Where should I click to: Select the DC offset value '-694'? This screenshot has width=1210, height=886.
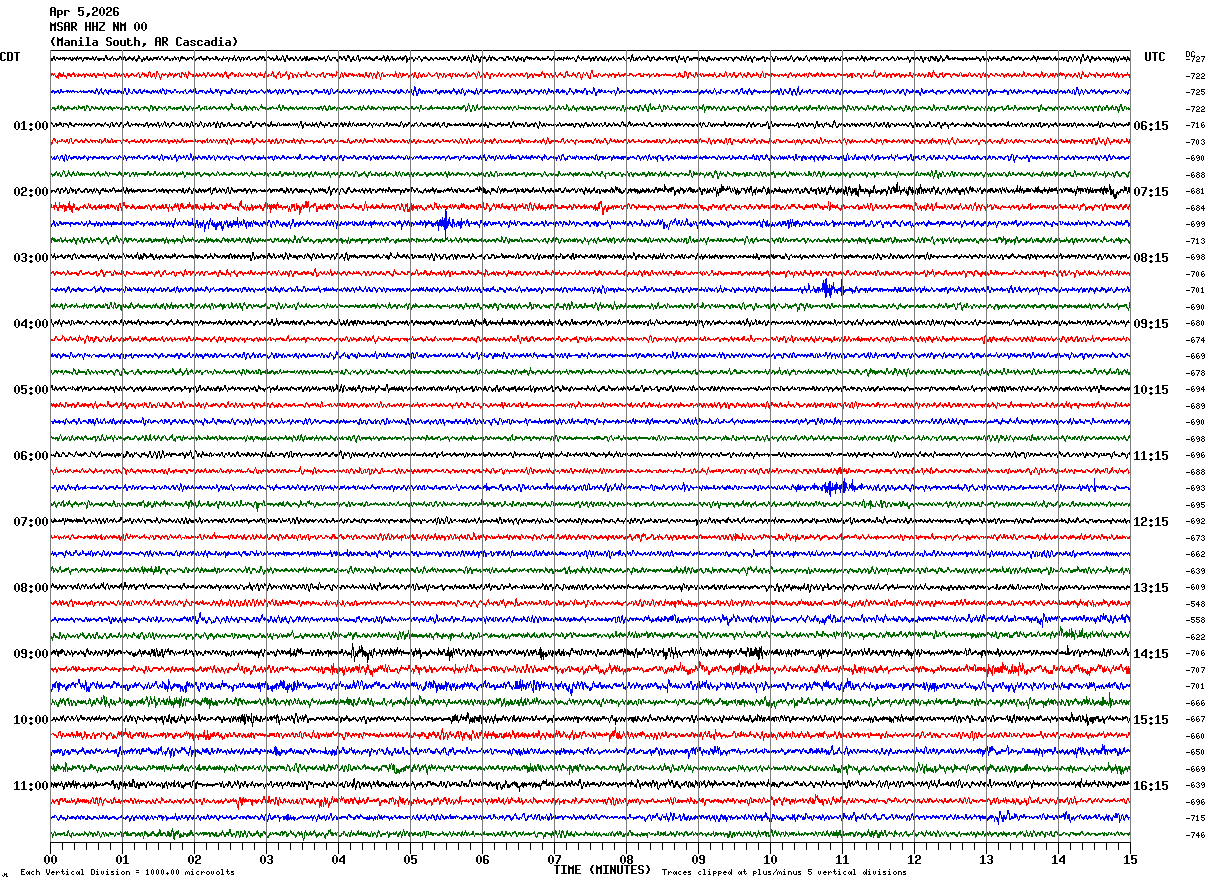coord(1195,390)
